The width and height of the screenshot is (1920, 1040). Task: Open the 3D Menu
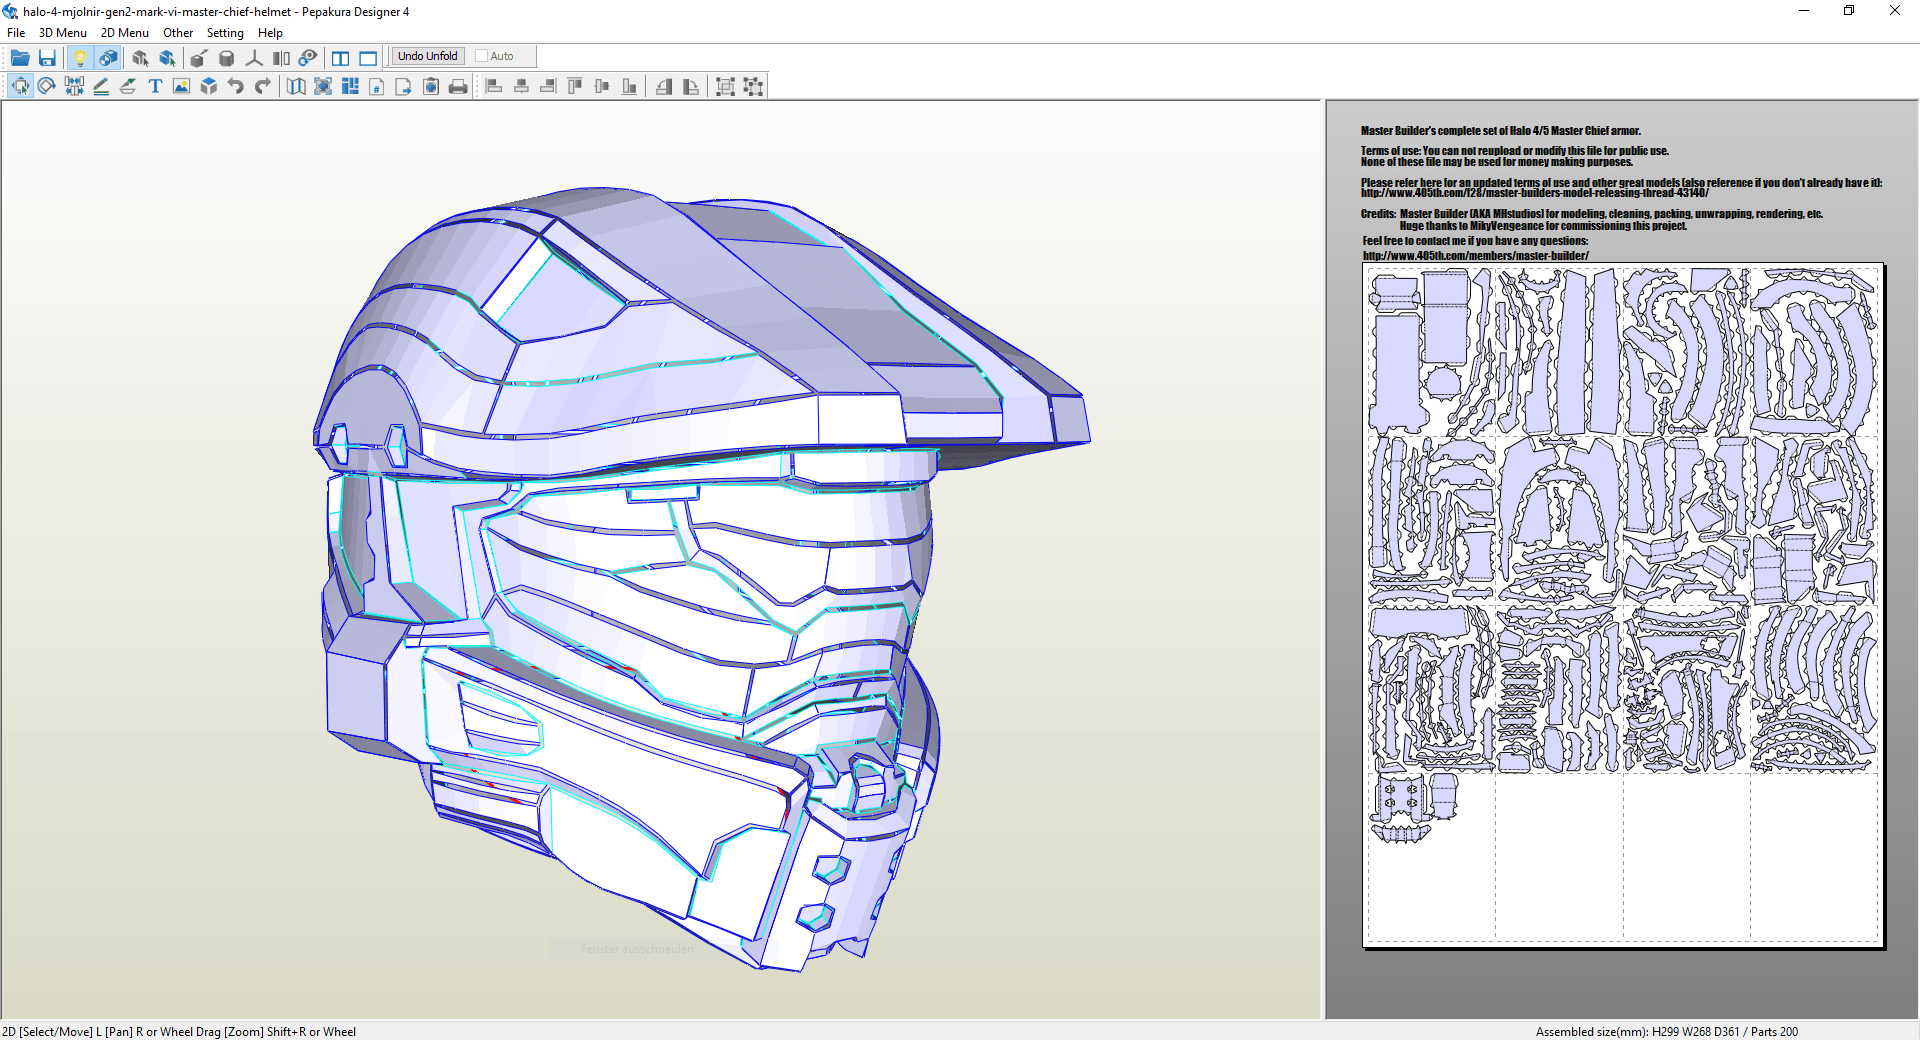(62, 33)
